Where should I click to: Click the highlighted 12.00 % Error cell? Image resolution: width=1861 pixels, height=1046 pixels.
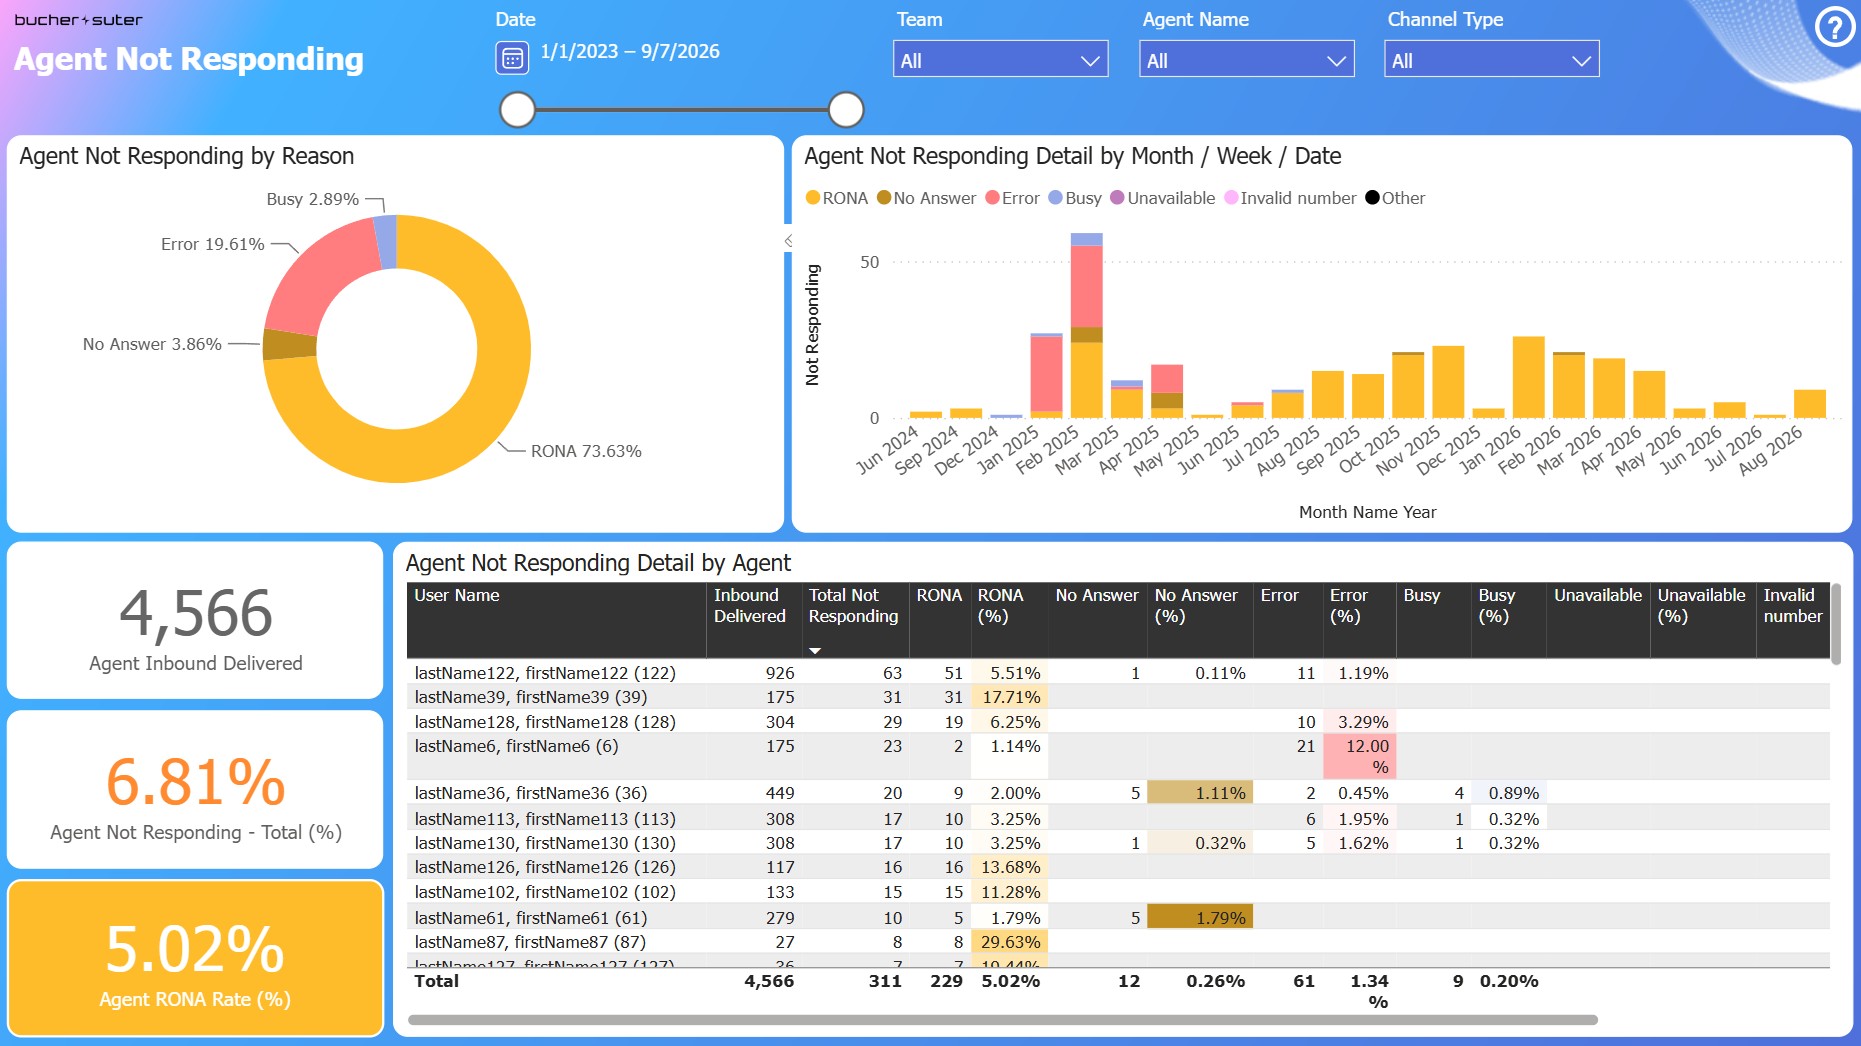point(1359,757)
